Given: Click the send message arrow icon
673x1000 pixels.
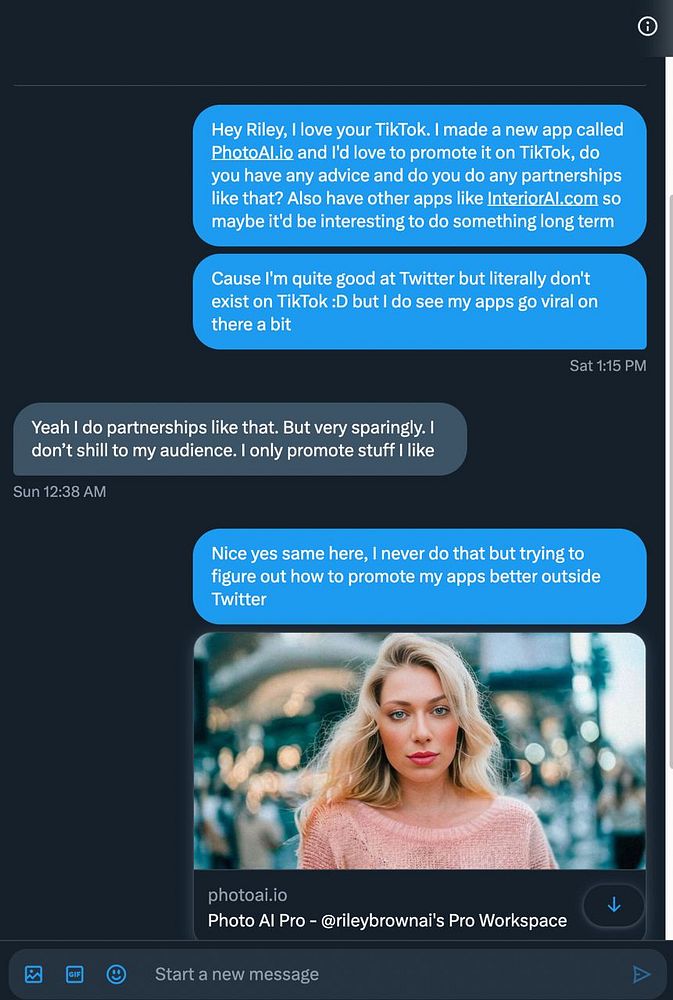Looking at the screenshot, I should [x=641, y=974].
